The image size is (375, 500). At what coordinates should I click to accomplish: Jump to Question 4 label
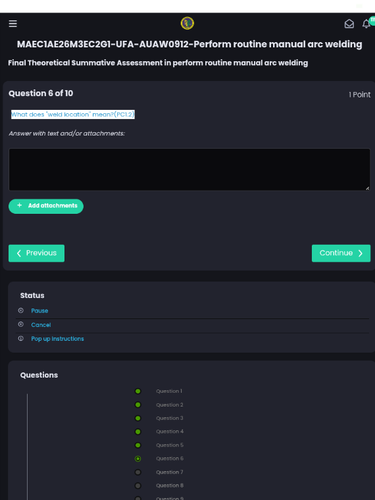(170, 431)
